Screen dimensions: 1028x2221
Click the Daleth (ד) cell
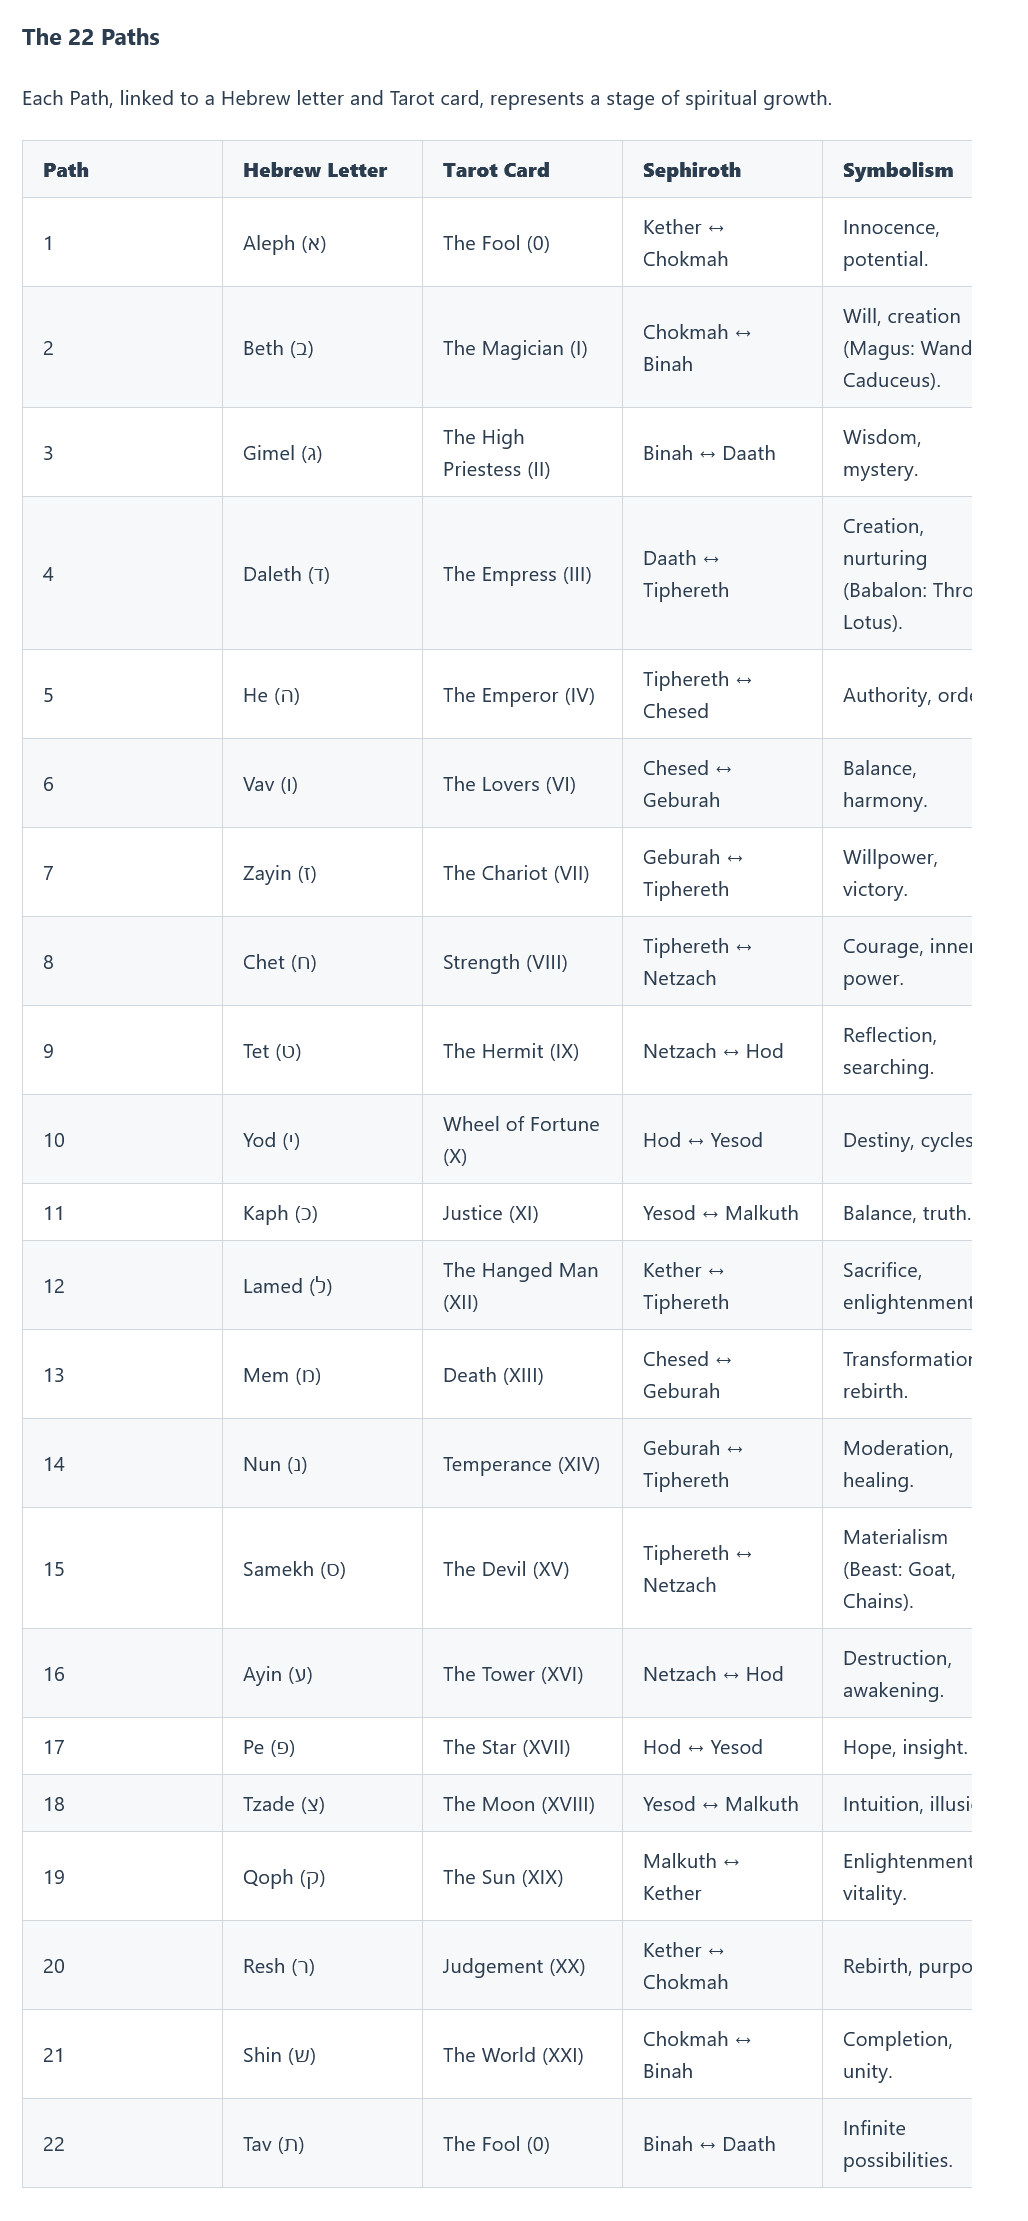(286, 574)
